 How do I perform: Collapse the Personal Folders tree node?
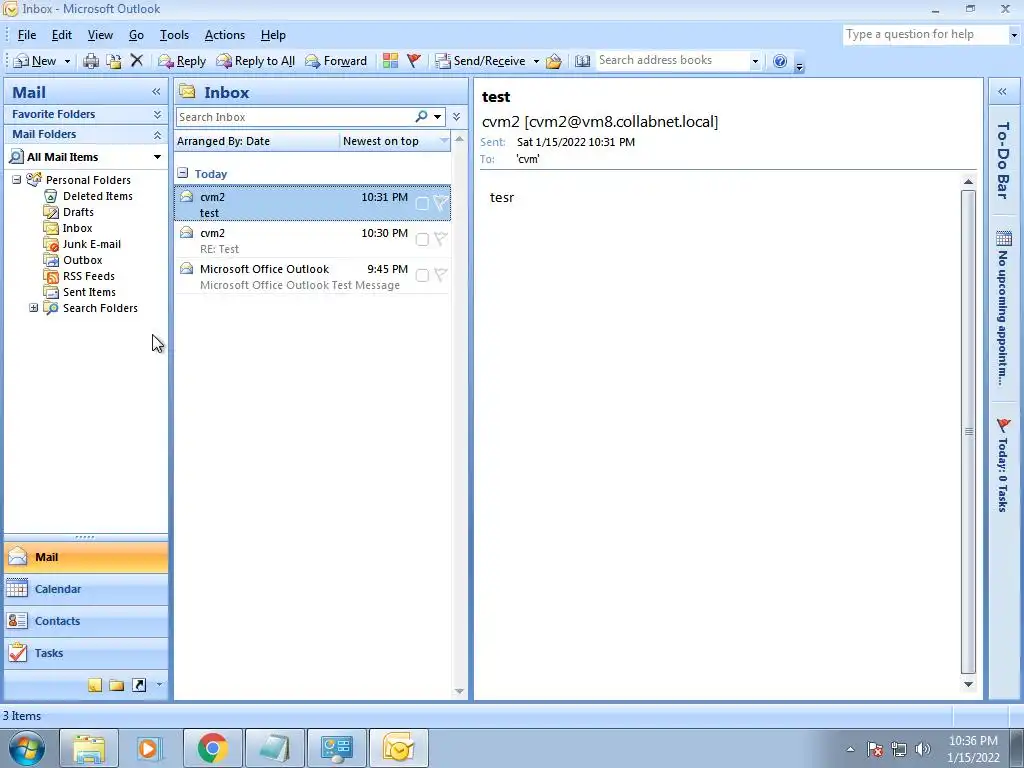[17, 180]
